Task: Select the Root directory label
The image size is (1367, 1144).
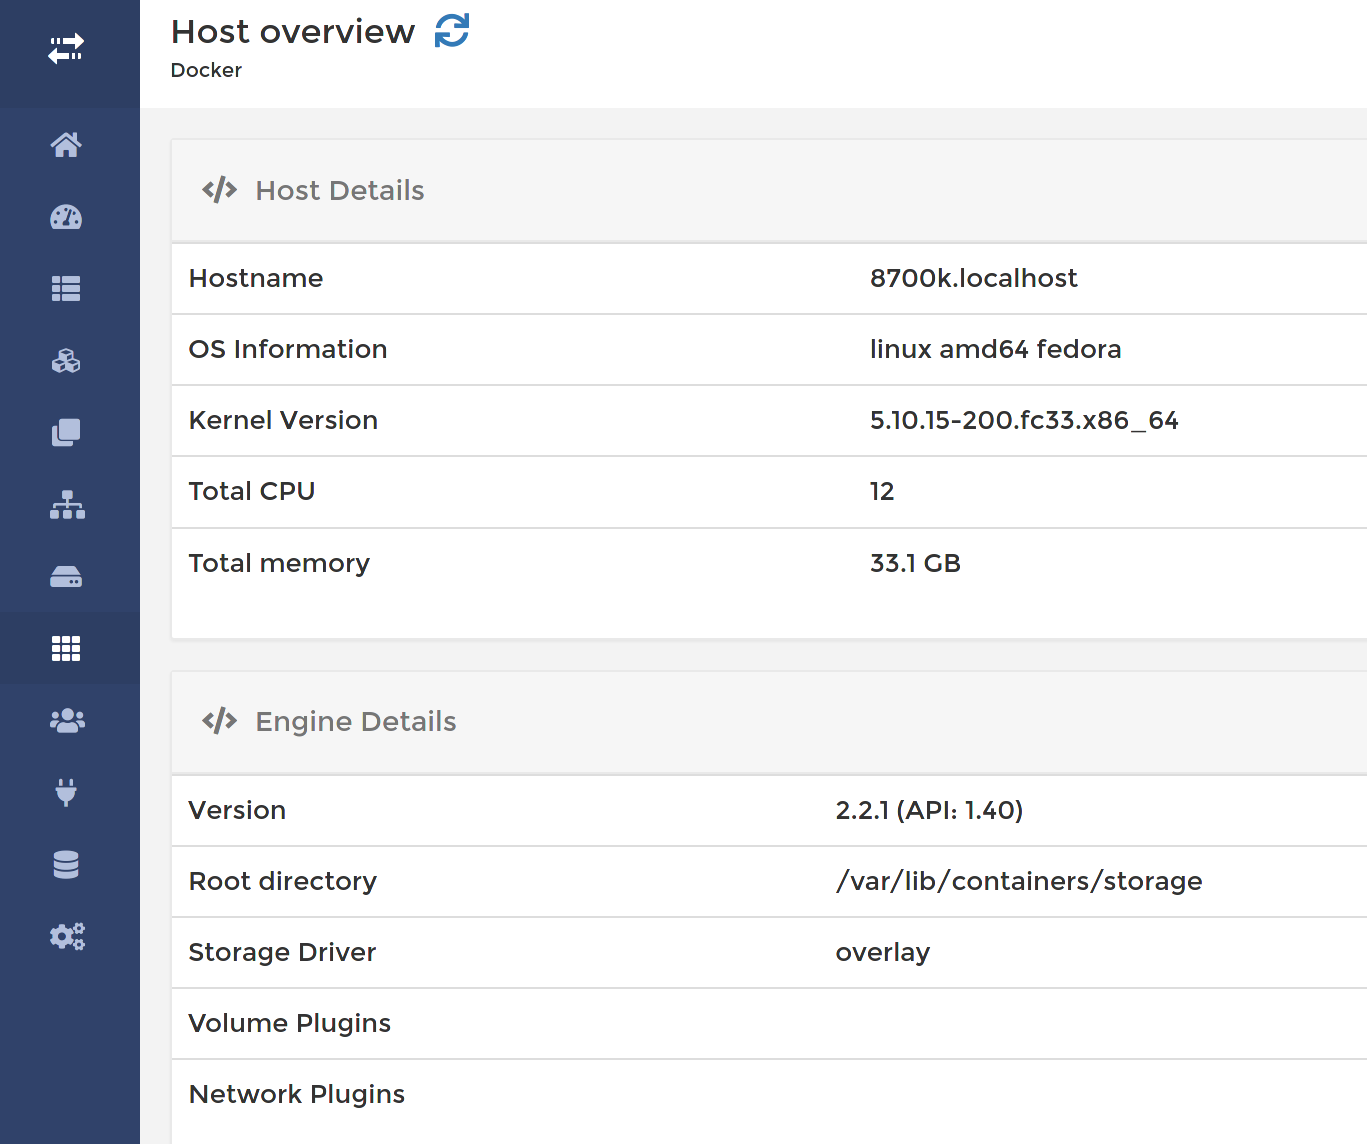Action: pos(283,881)
